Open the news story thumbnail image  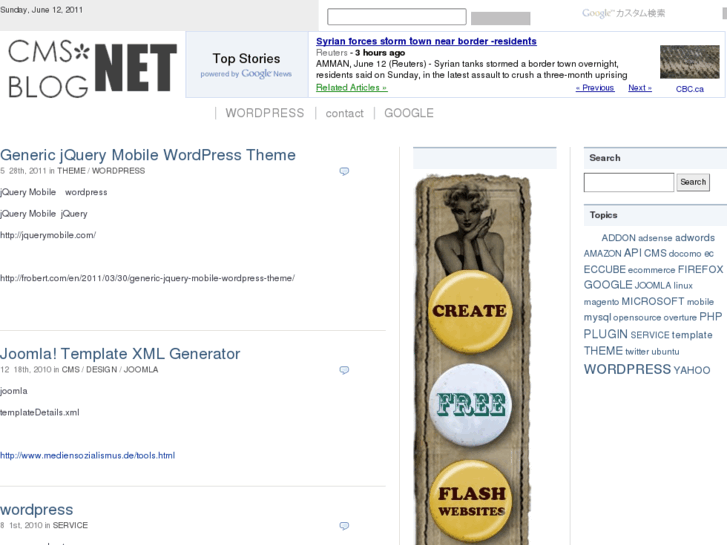coord(689,62)
